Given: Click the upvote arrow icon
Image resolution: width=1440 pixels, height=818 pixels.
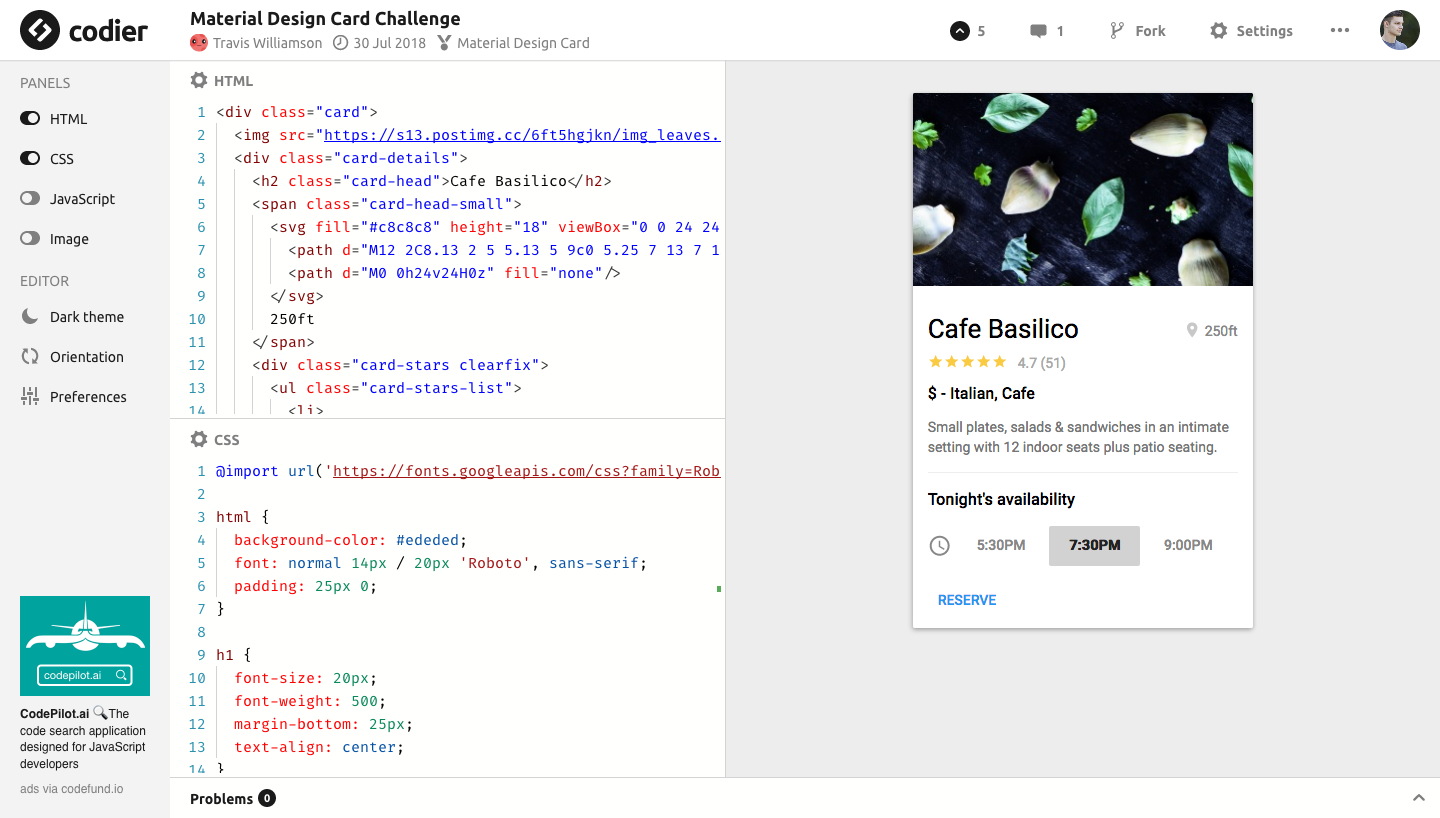Looking at the screenshot, I should point(960,31).
